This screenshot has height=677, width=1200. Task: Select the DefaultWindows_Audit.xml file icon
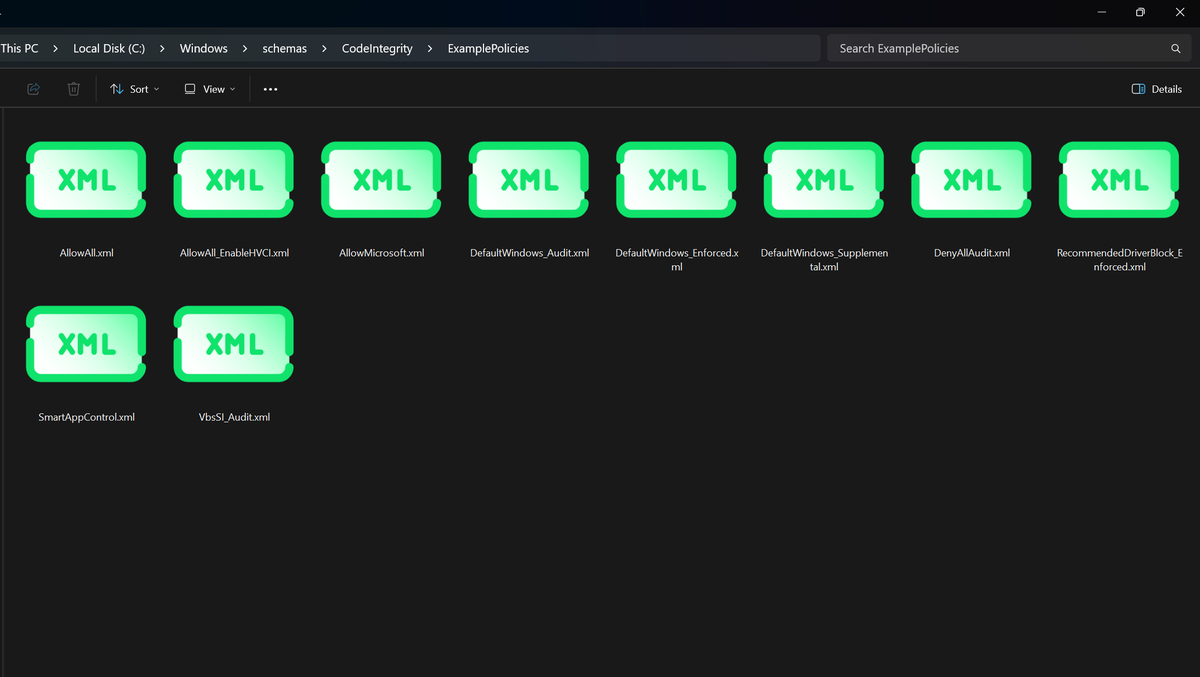529,180
